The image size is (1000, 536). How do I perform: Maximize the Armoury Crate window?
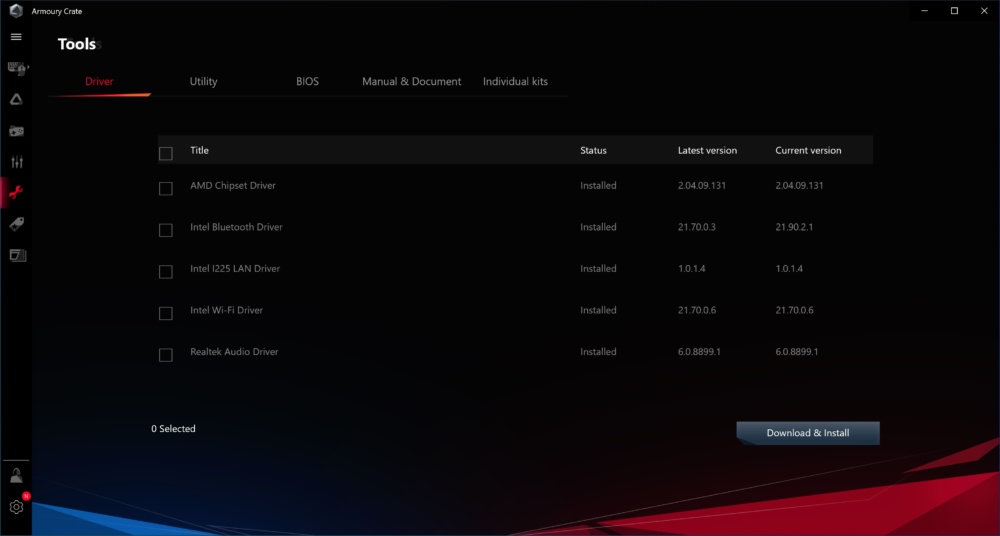954,11
